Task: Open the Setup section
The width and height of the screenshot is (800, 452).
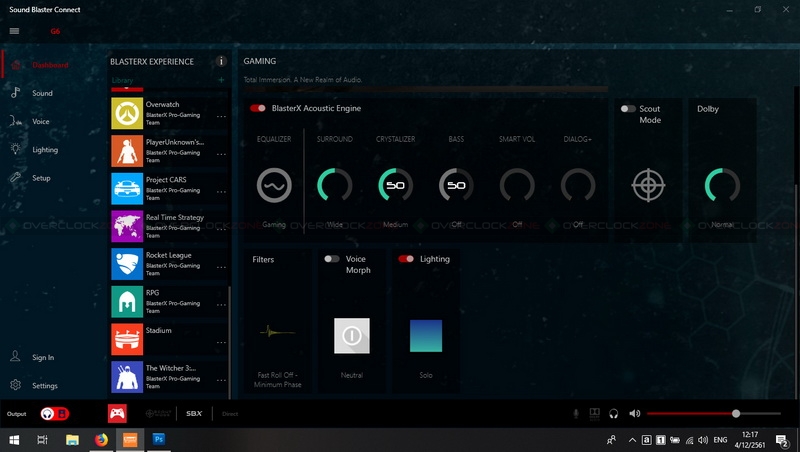Action: [x=41, y=178]
